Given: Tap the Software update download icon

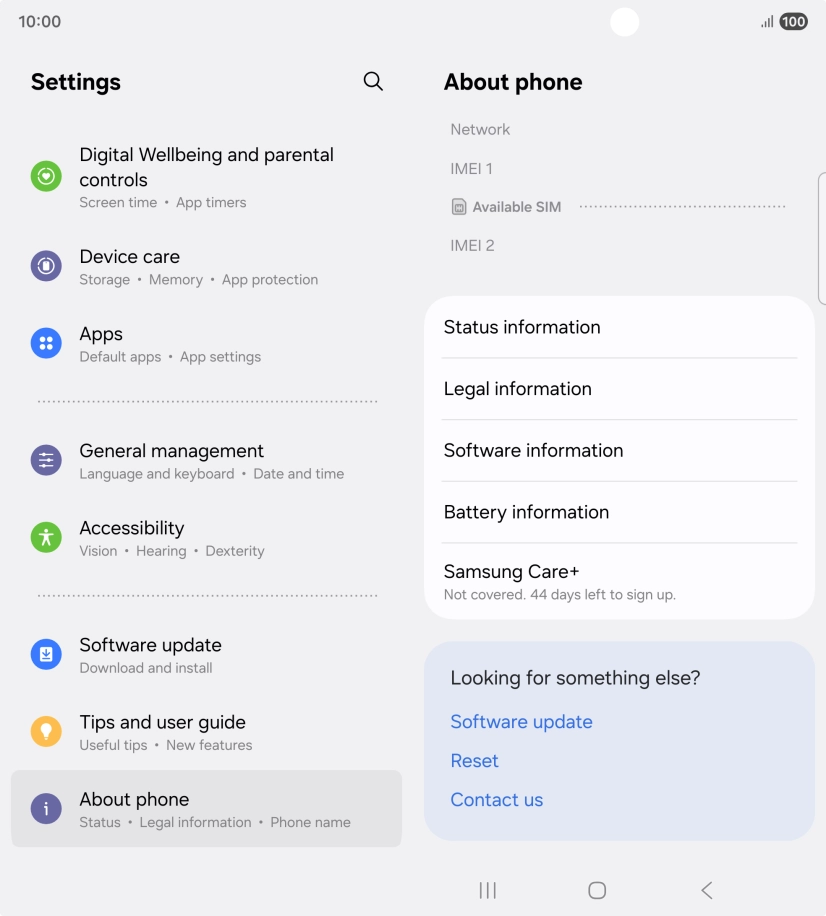Looking at the screenshot, I should [x=46, y=654].
